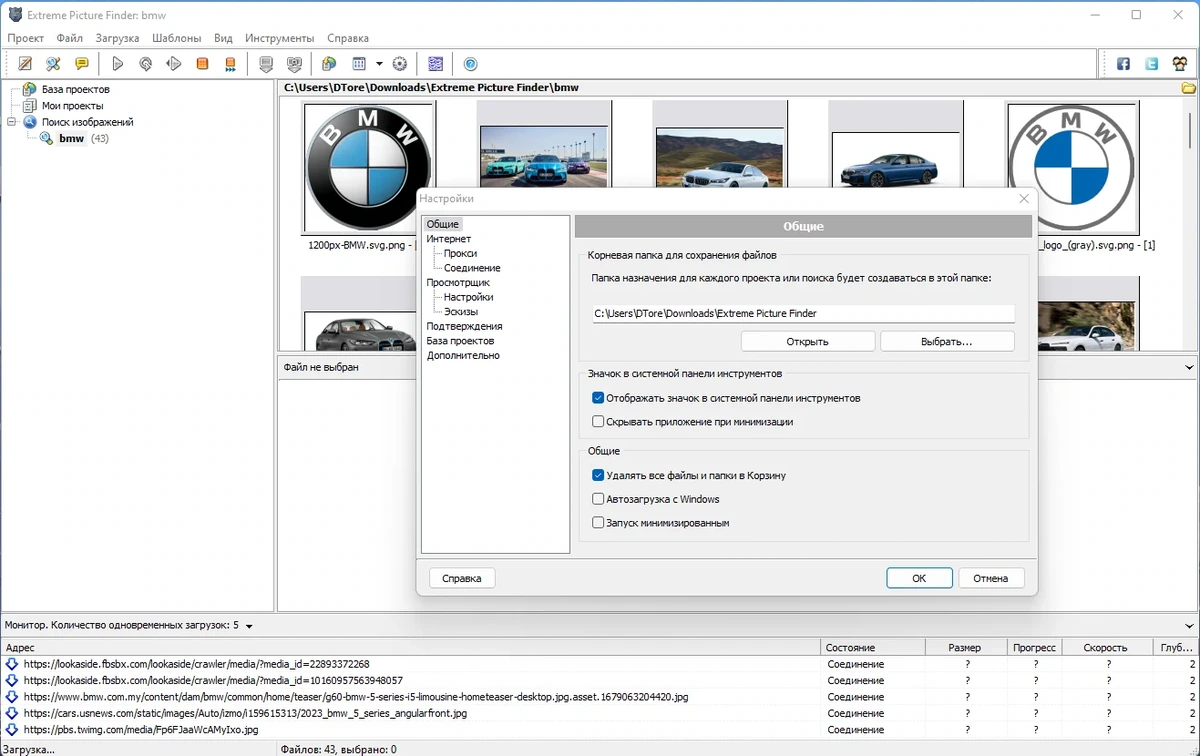Click the Скорость column header
Screen dimensions: 1200x756
click(1107, 648)
